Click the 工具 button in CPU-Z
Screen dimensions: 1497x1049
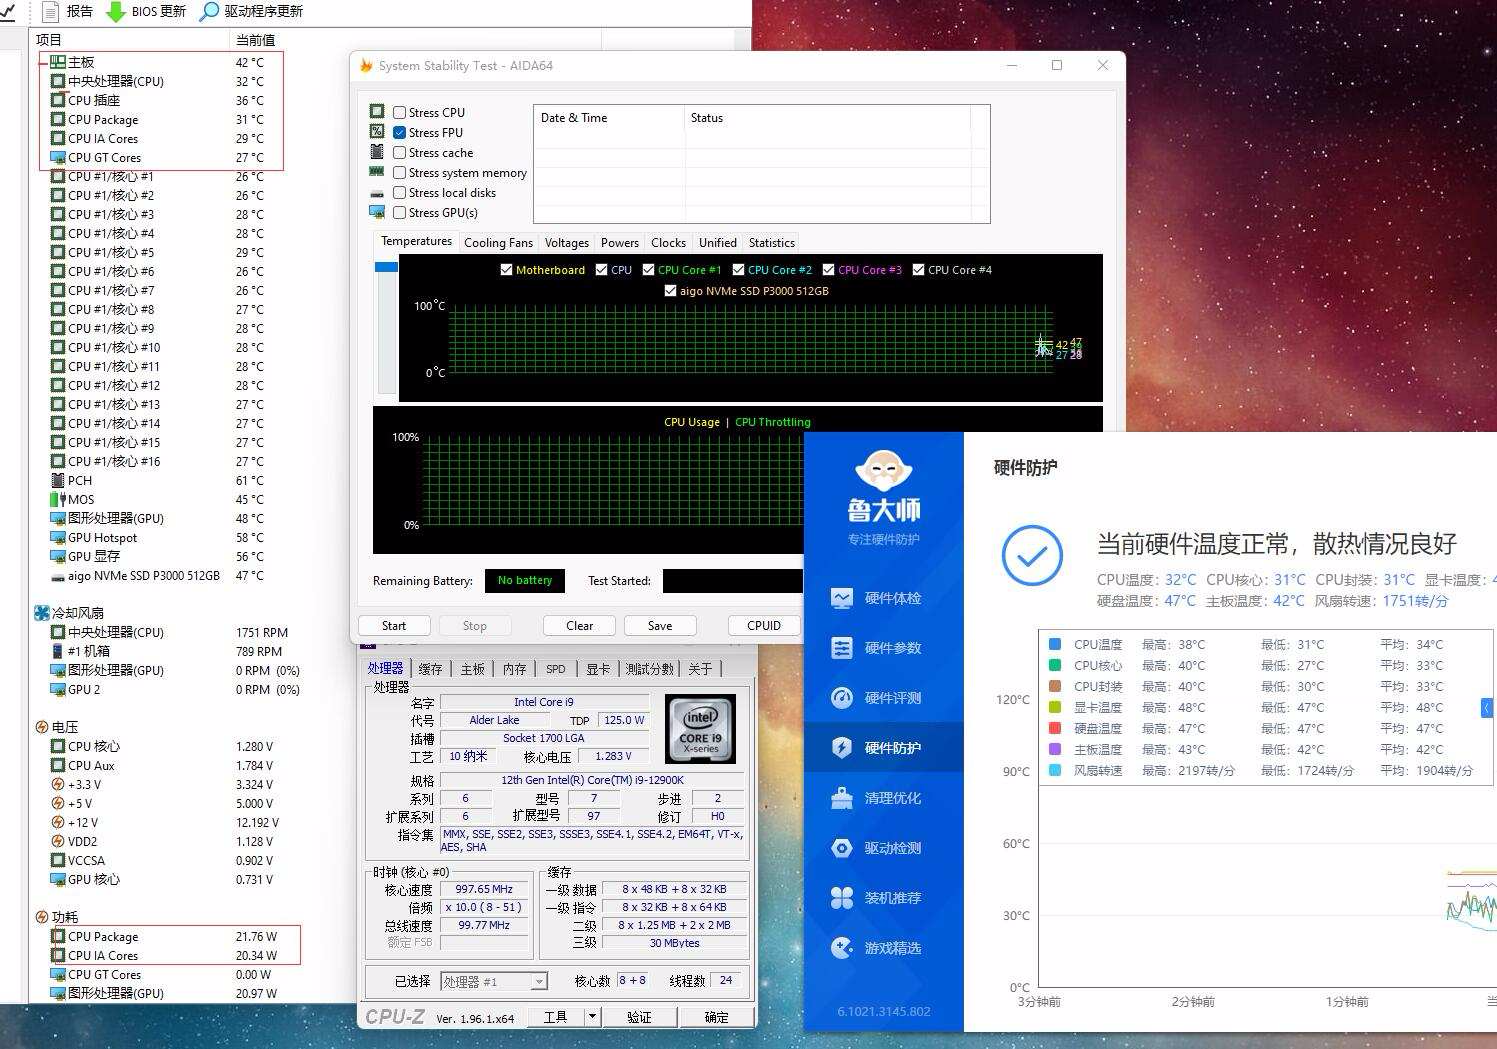pyautogui.click(x=555, y=1016)
